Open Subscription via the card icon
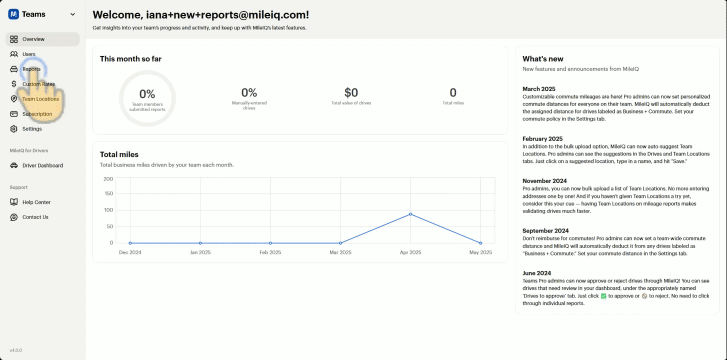 [14, 114]
